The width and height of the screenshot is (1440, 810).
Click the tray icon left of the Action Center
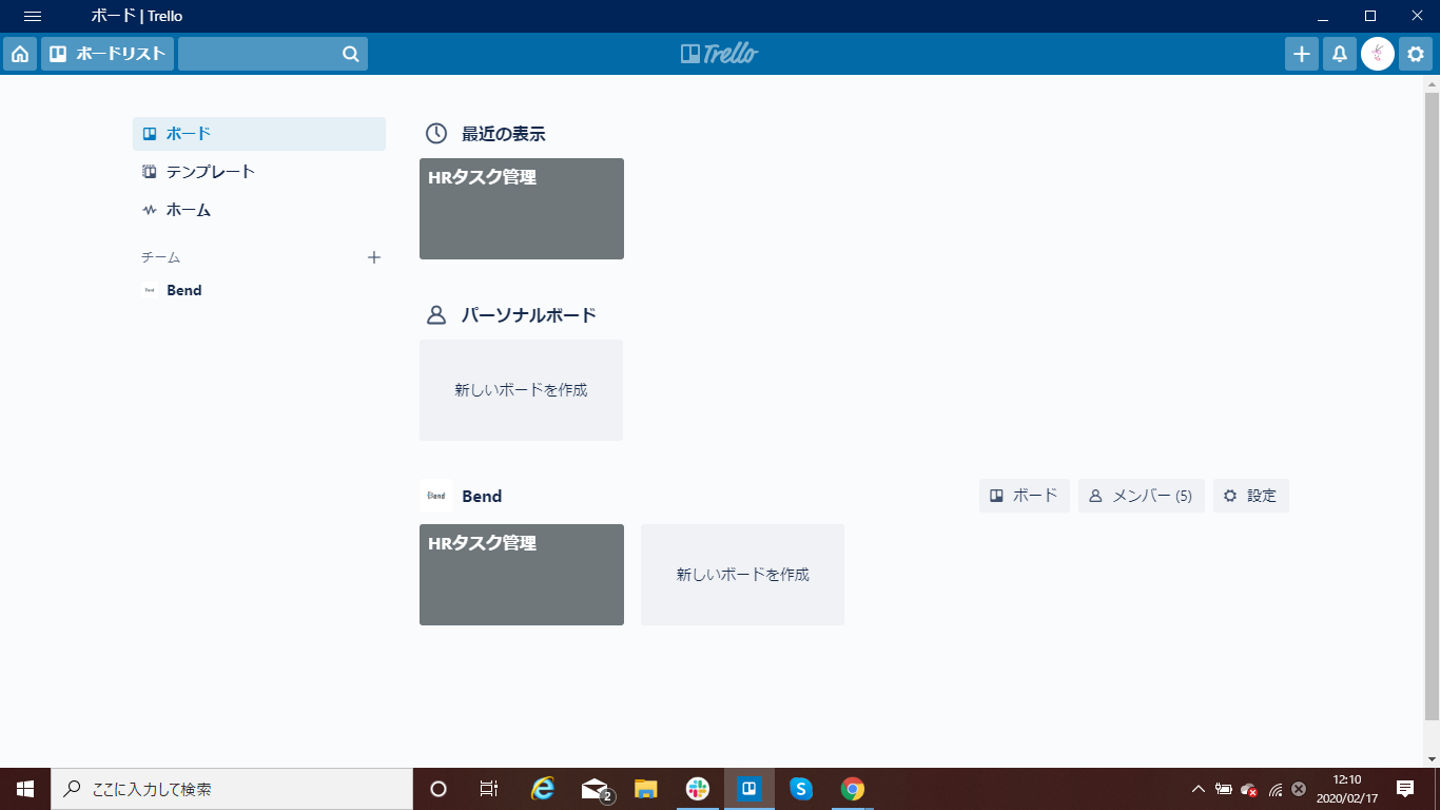click(1299, 789)
